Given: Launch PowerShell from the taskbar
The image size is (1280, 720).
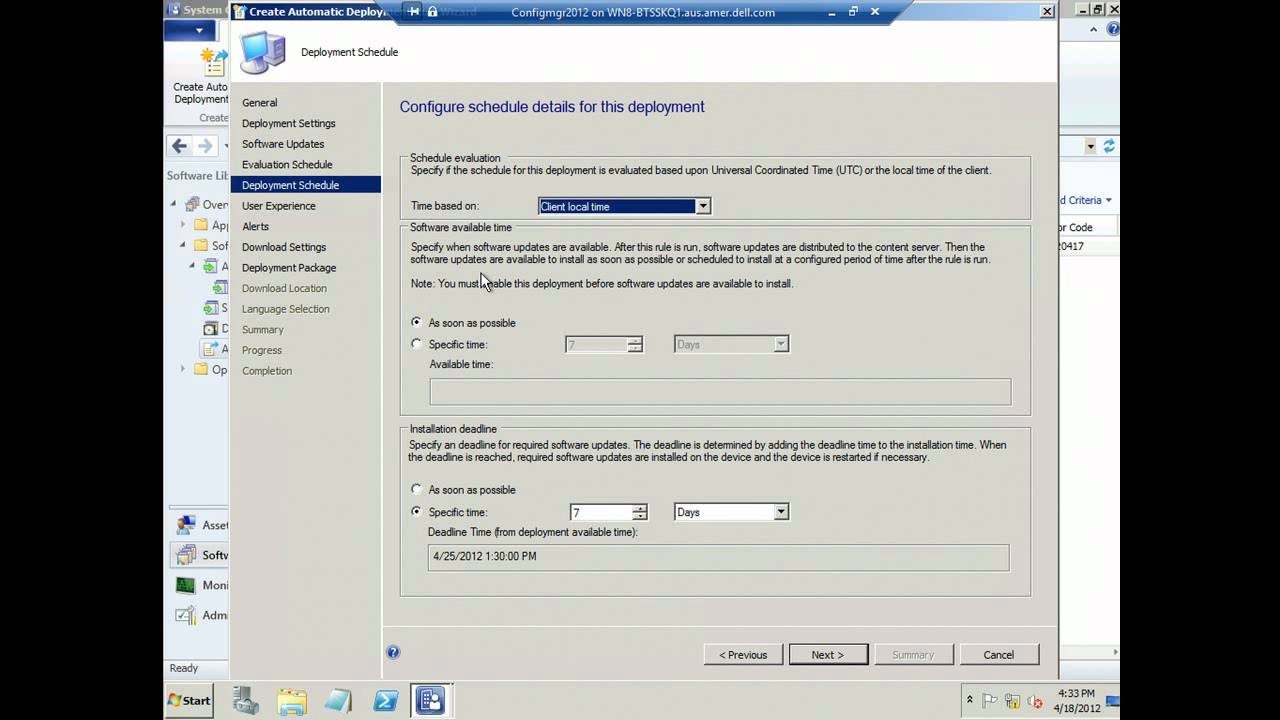Looking at the screenshot, I should tap(386, 700).
